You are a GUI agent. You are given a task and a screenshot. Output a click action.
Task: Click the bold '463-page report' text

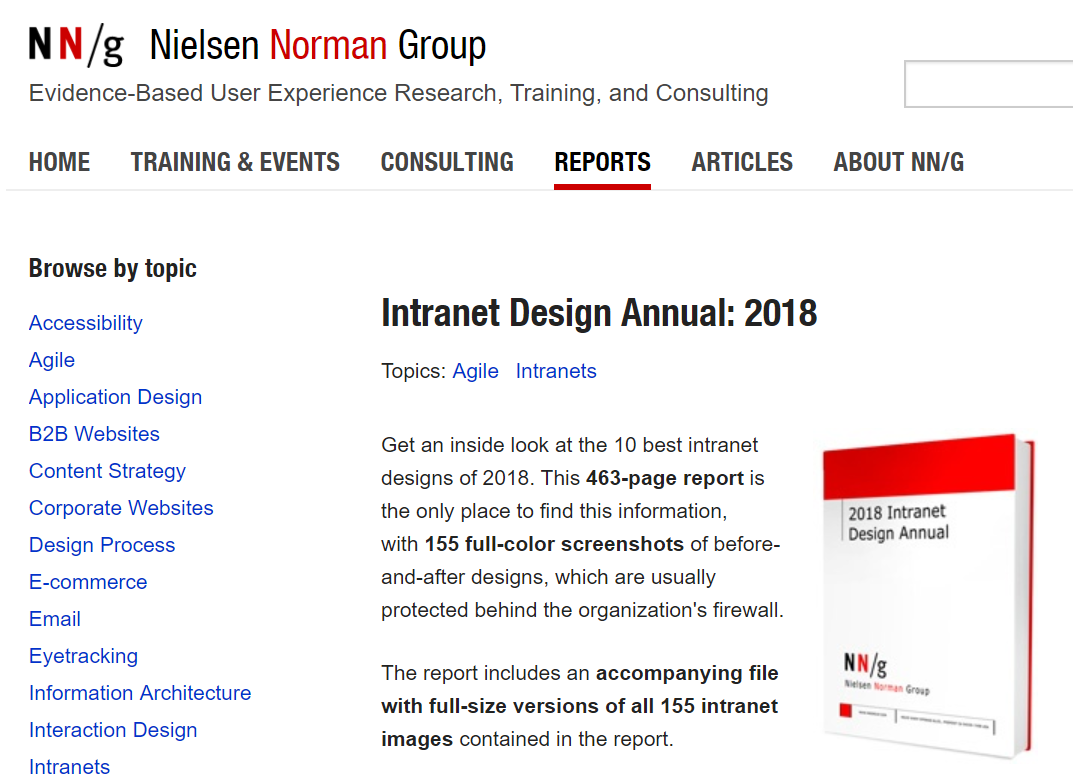tap(664, 478)
